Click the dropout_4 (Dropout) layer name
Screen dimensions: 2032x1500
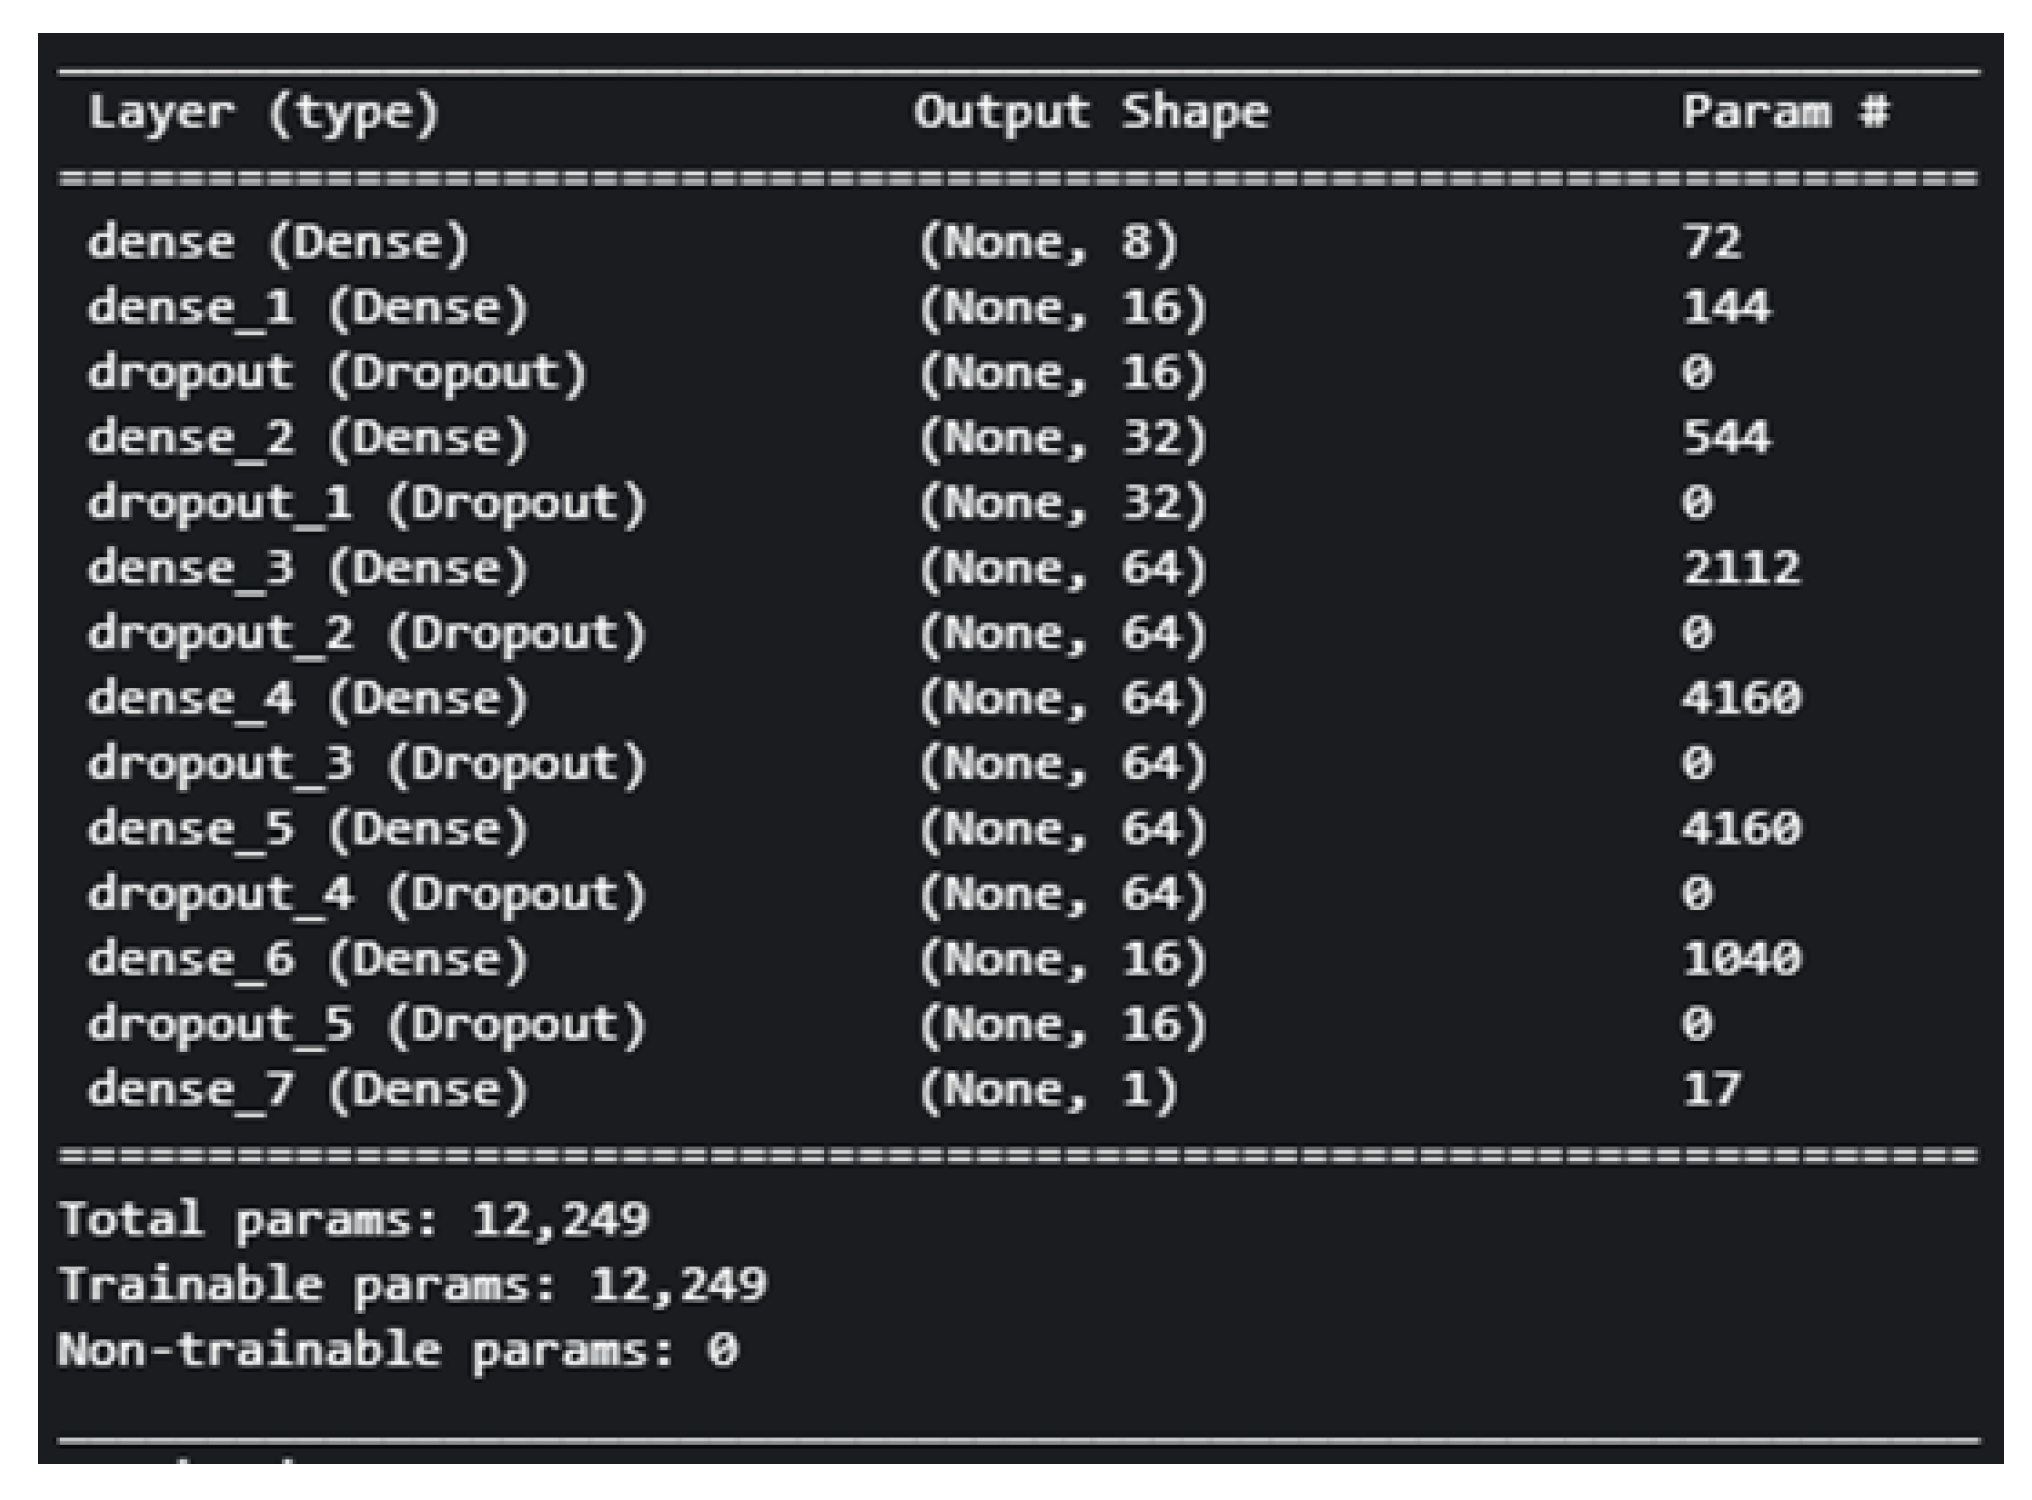(x=366, y=893)
